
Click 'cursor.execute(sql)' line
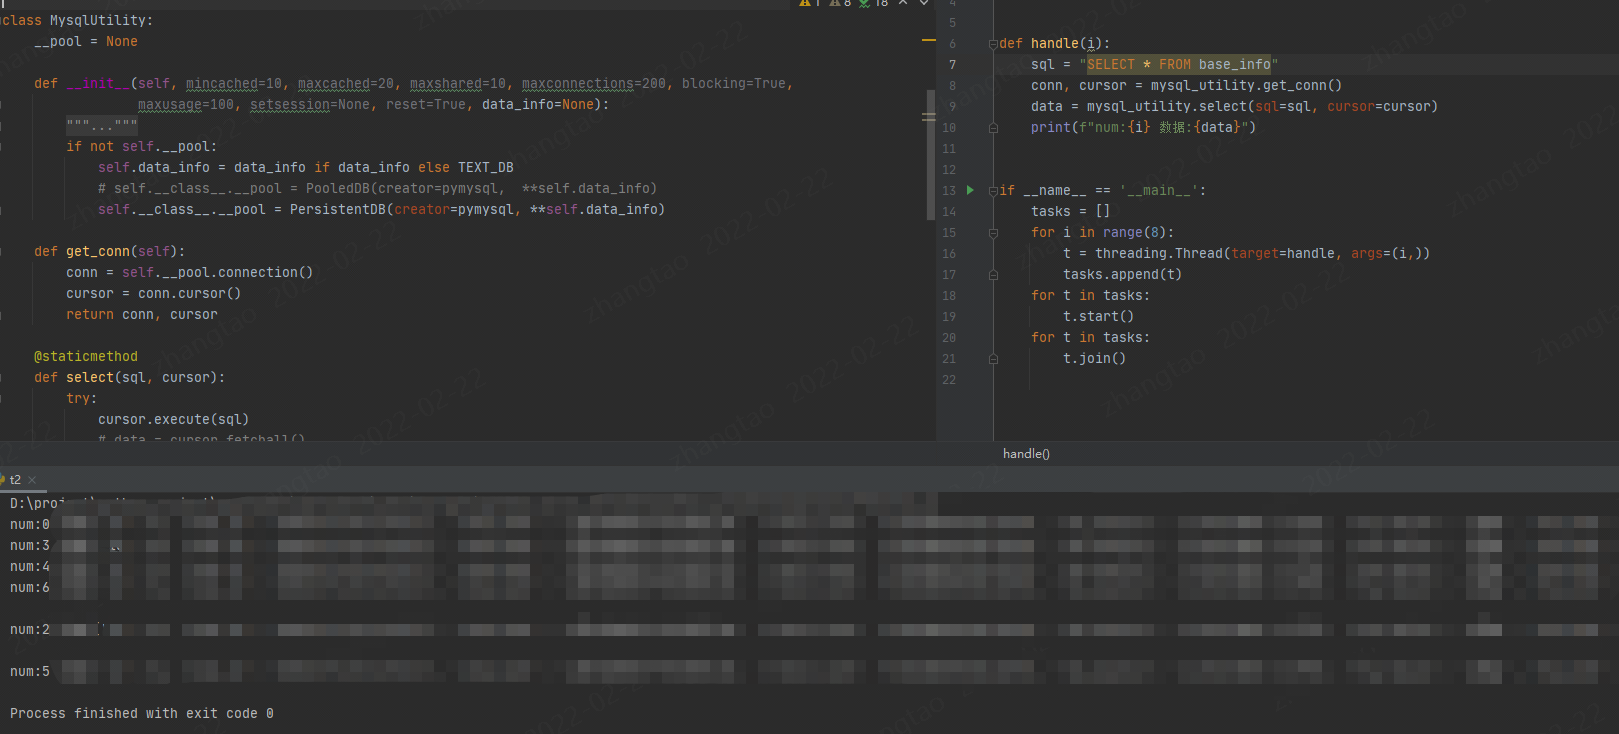click(x=174, y=420)
